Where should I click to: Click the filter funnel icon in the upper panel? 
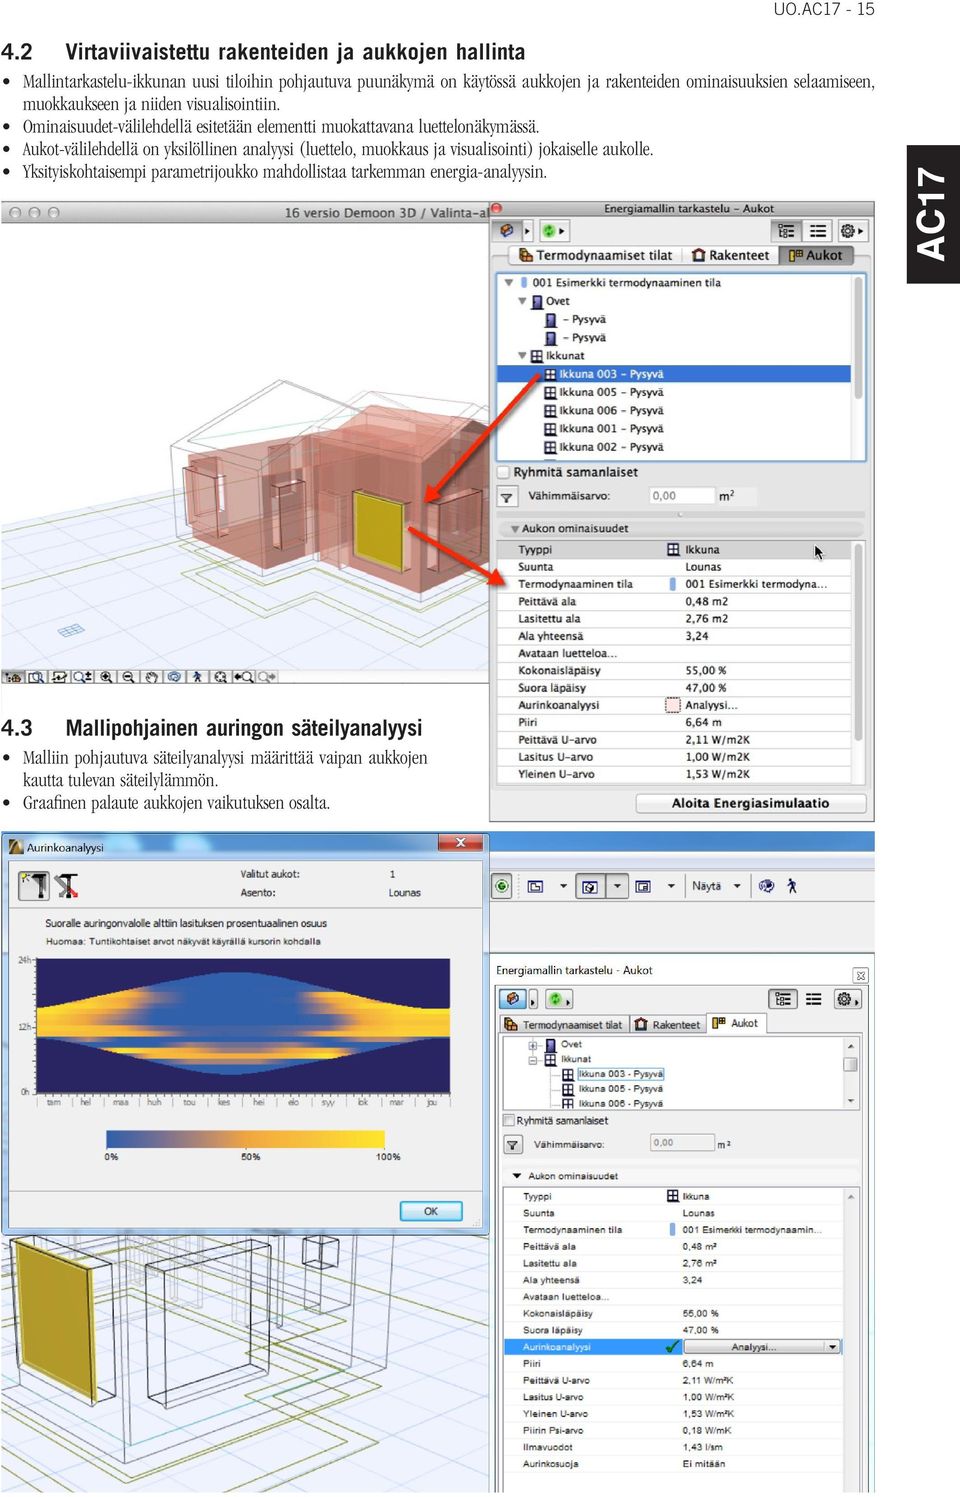point(507,496)
